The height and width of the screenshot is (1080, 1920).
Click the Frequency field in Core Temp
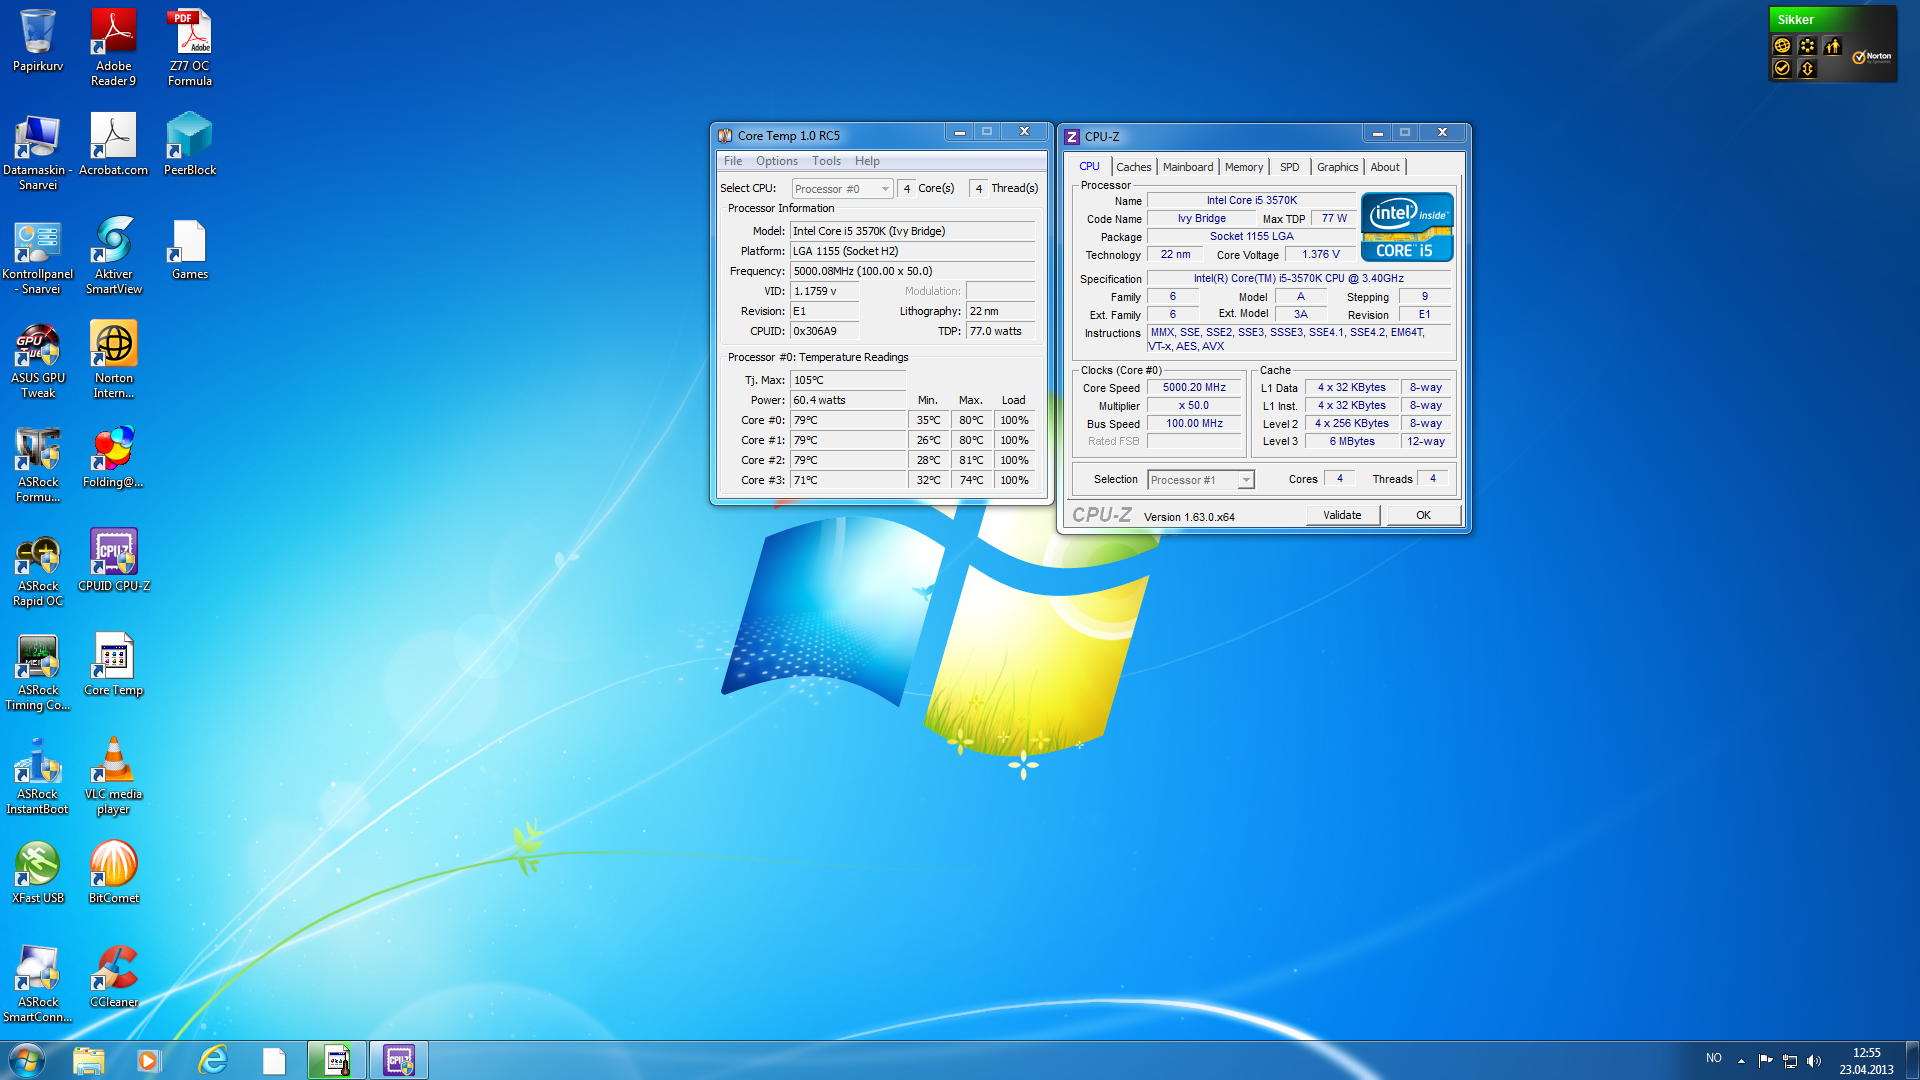[912, 271]
